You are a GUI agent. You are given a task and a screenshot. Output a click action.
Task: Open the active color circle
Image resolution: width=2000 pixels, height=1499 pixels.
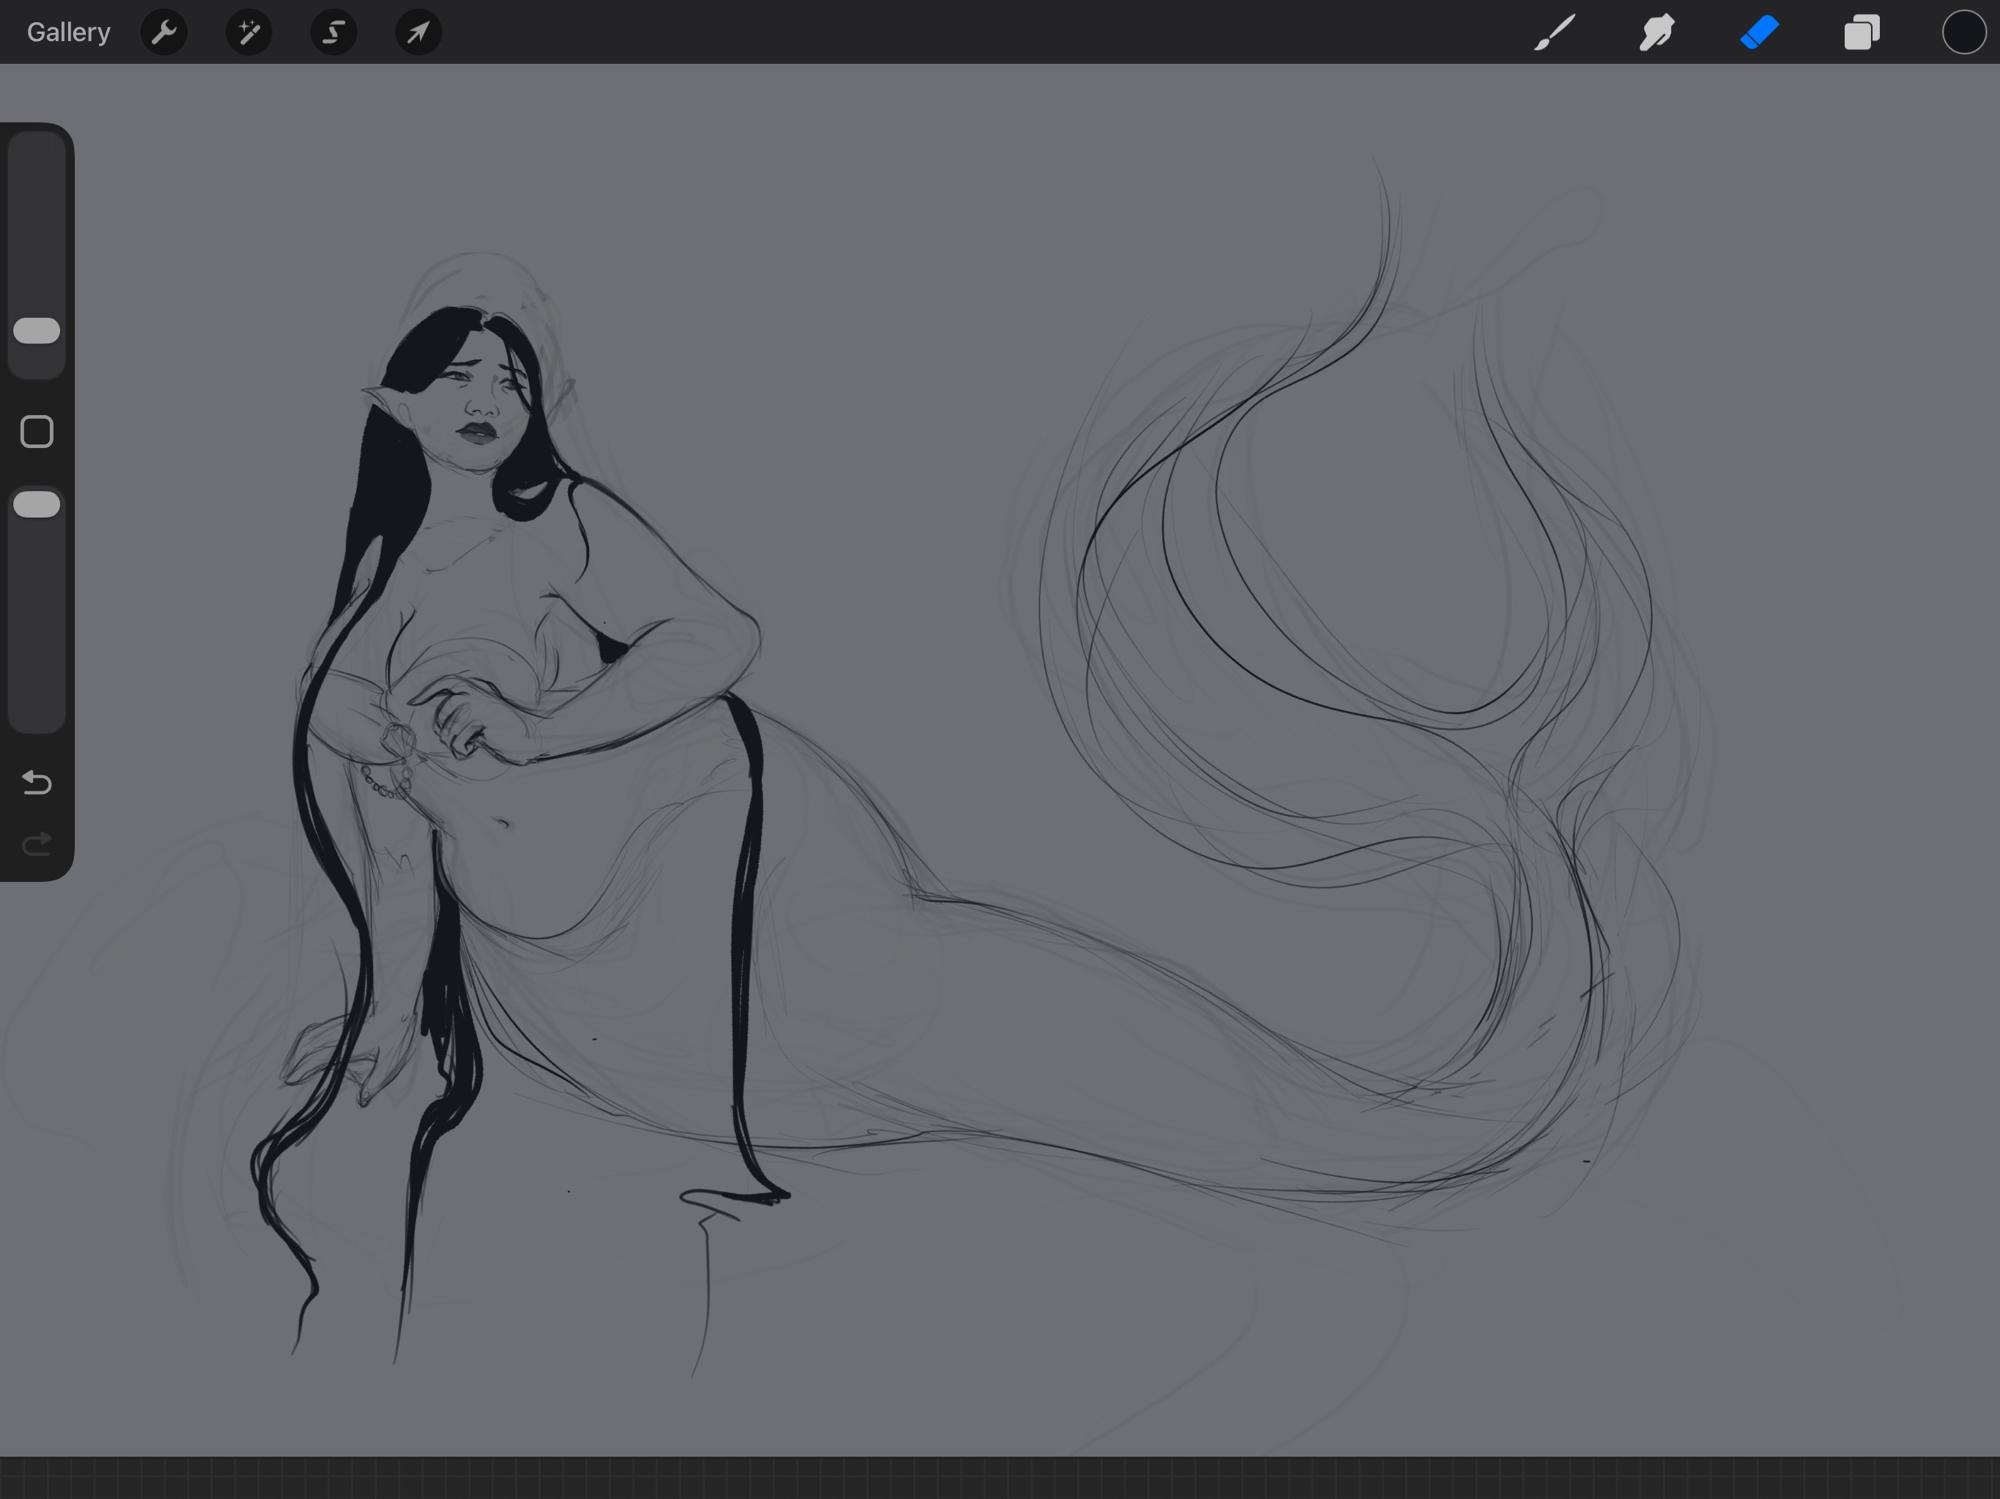pyautogui.click(x=1963, y=32)
